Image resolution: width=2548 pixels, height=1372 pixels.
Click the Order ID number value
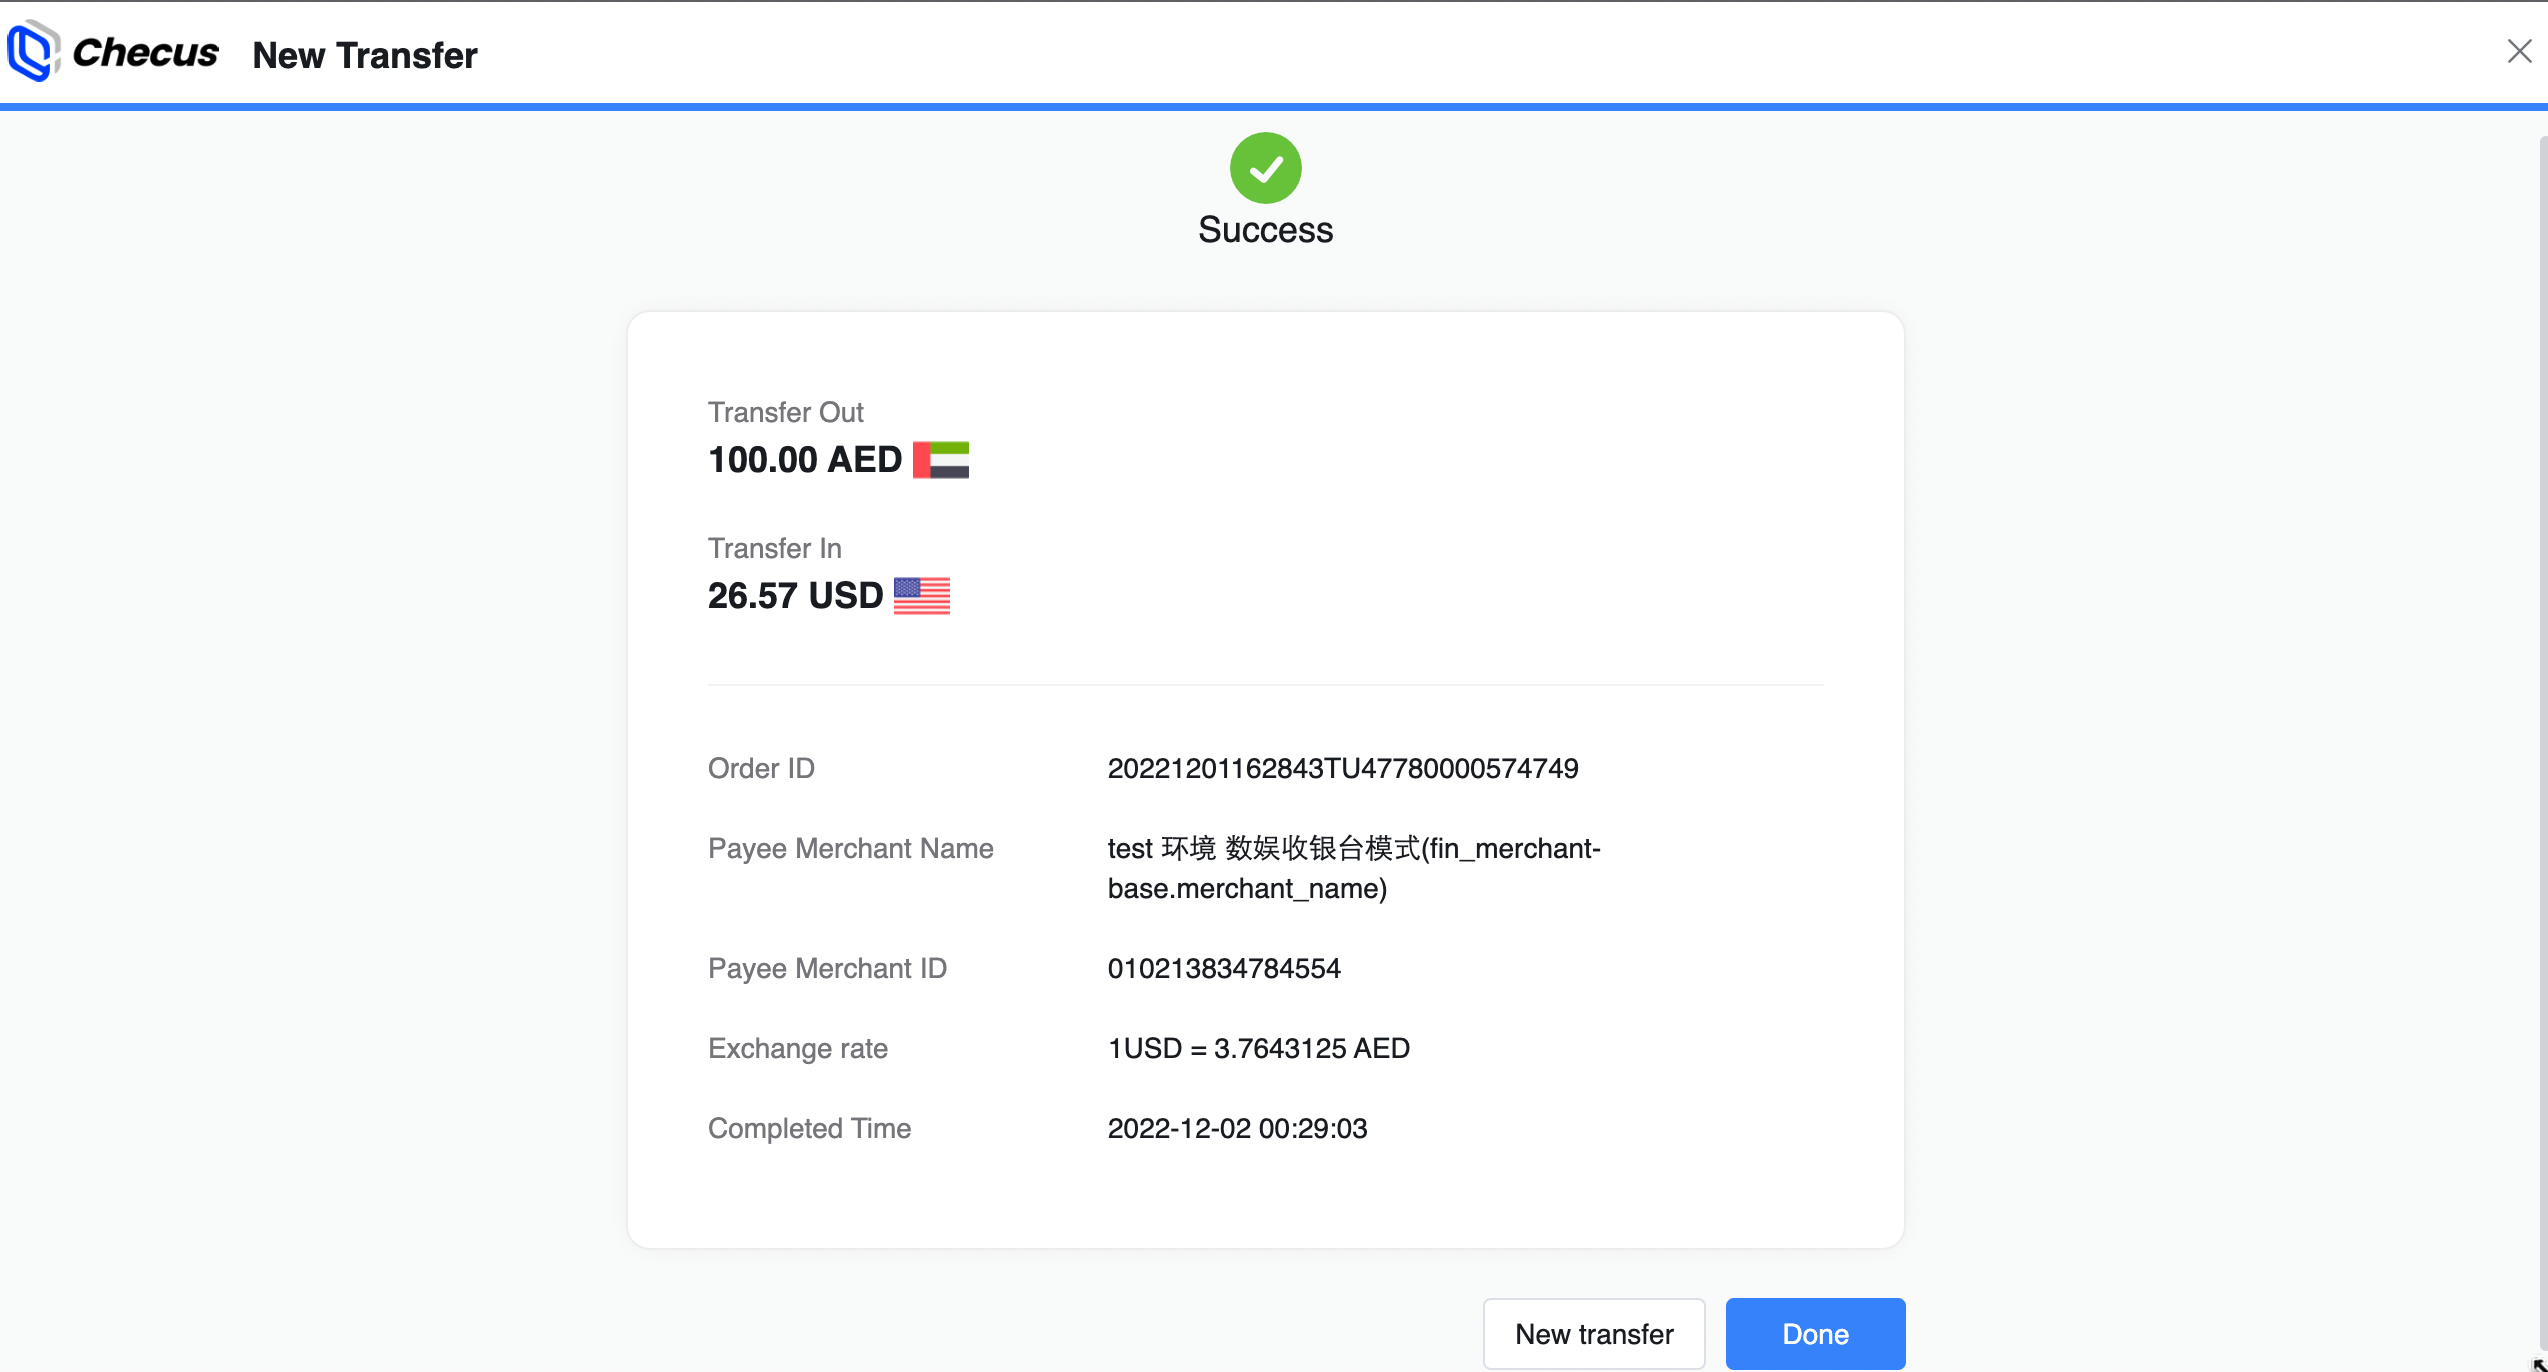(x=1342, y=768)
